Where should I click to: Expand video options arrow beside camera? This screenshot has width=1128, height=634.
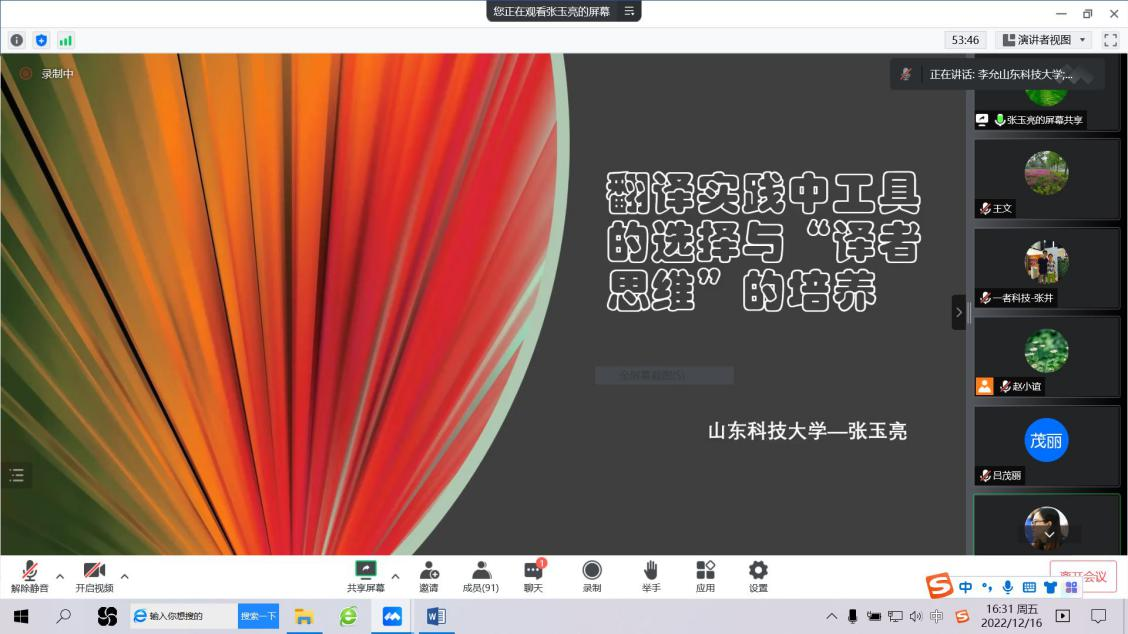124,576
